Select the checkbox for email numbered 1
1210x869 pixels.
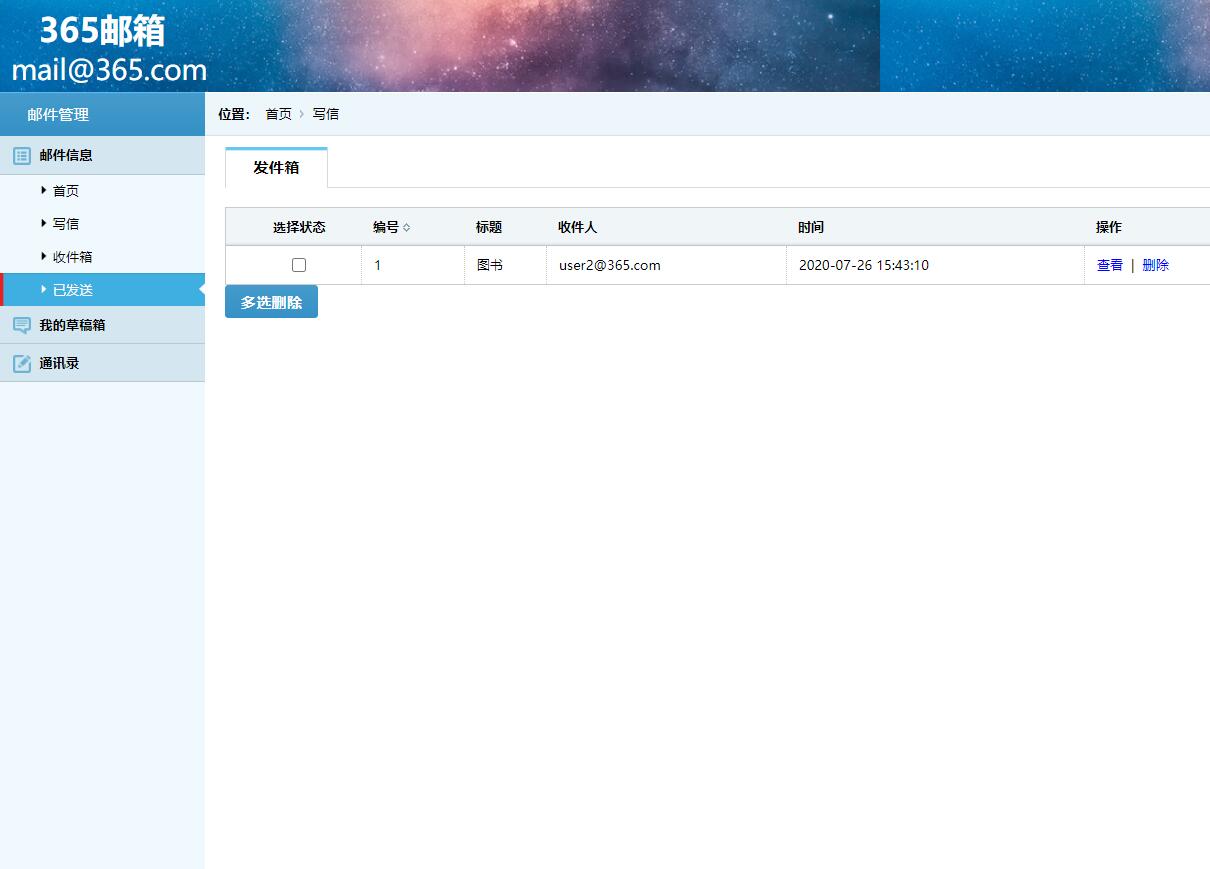tap(298, 265)
